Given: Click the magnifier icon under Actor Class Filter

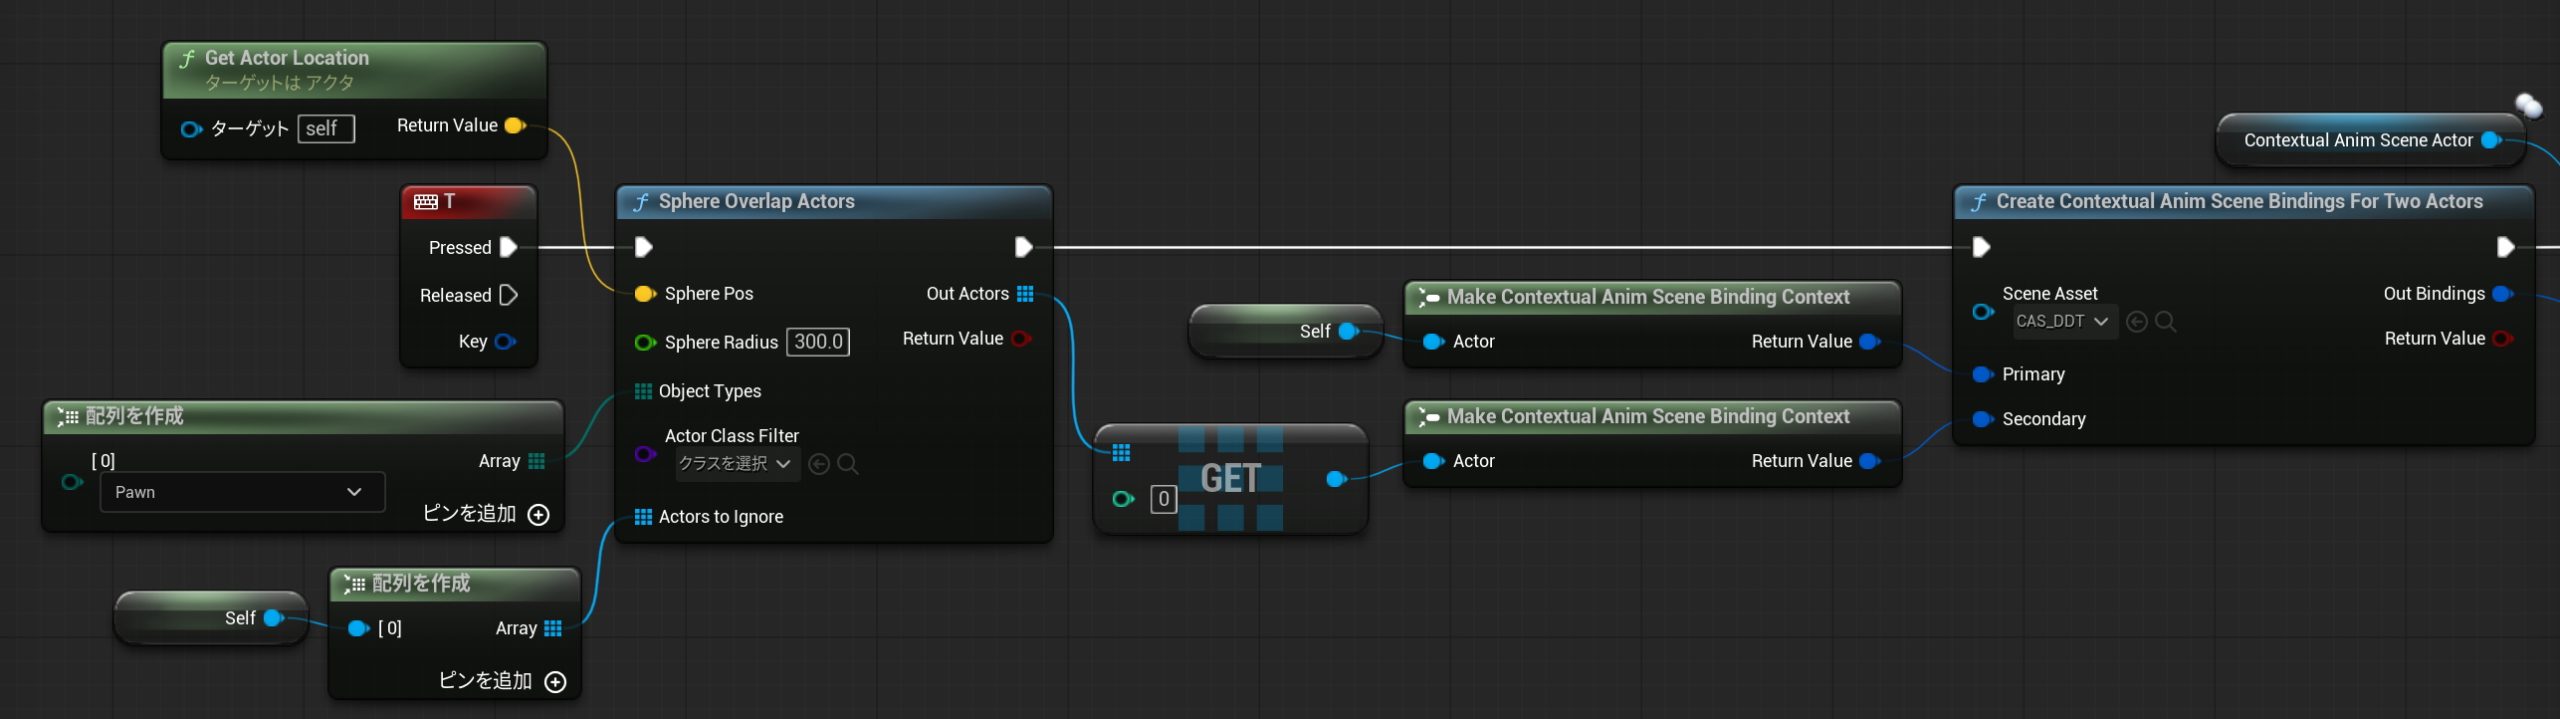Looking at the screenshot, I should (847, 464).
